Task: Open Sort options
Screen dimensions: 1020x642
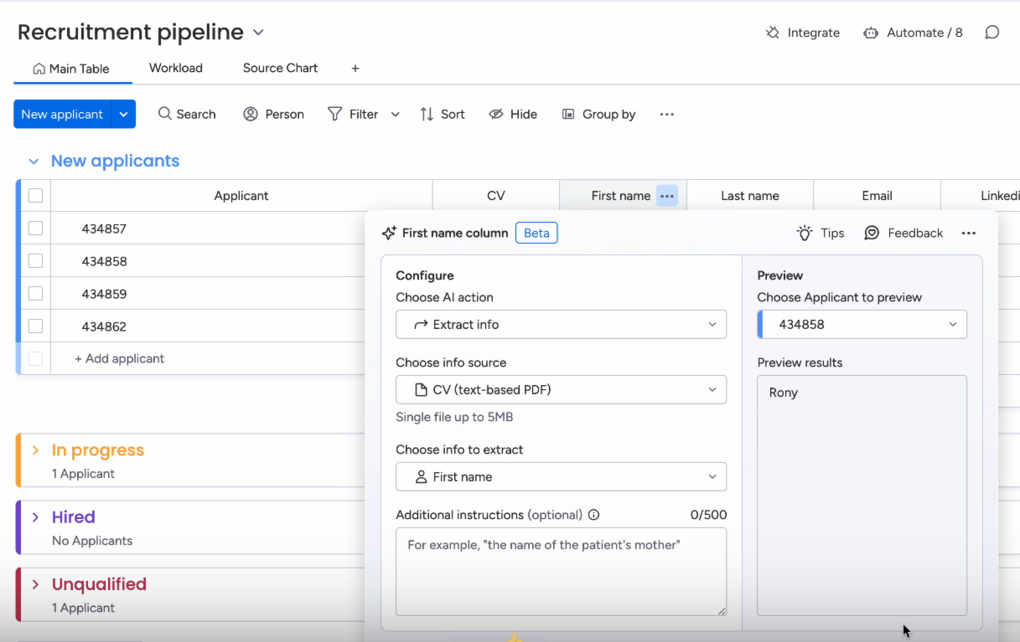Action: coord(442,114)
